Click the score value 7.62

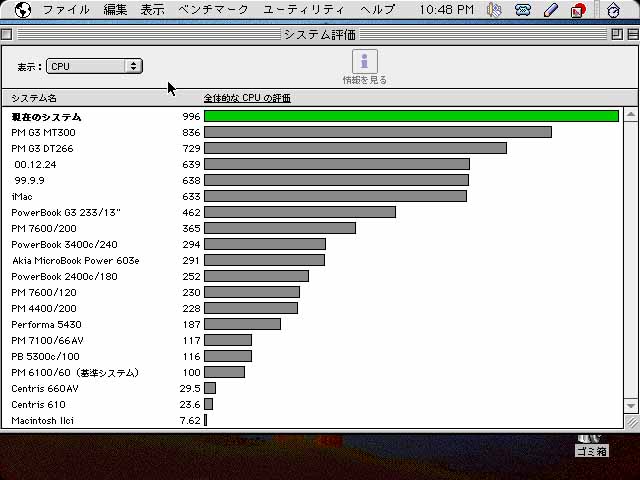(x=190, y=420)
